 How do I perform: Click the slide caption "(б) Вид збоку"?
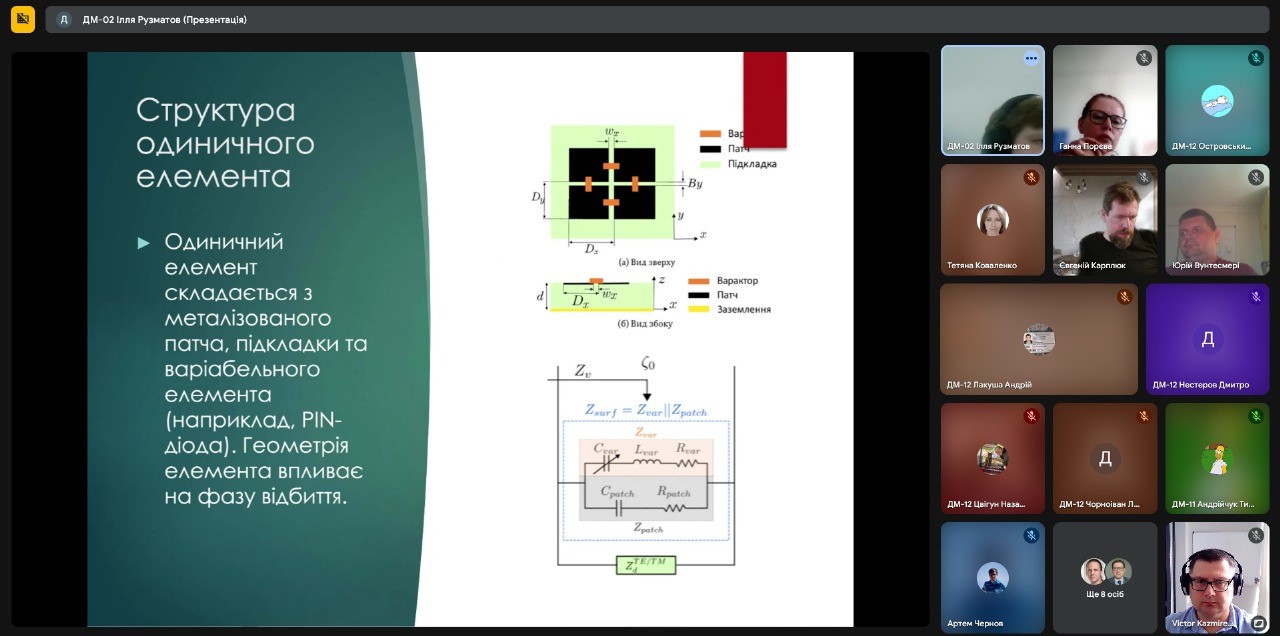click(x=646, y=323)
